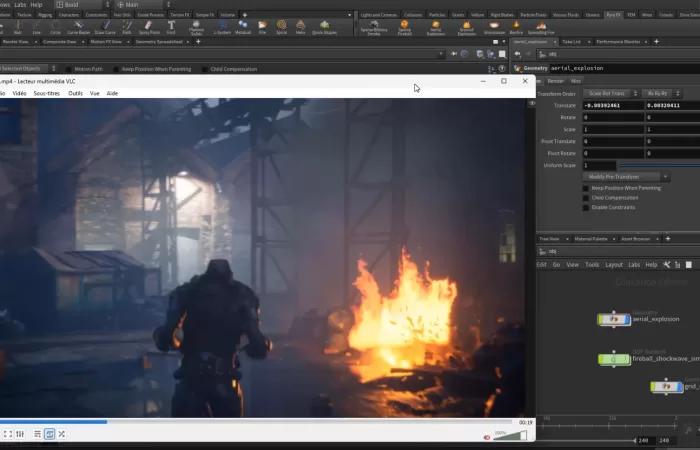
Task: Toggle VLC playlist button
Action: pyautogui.click(x=38, y=434)
